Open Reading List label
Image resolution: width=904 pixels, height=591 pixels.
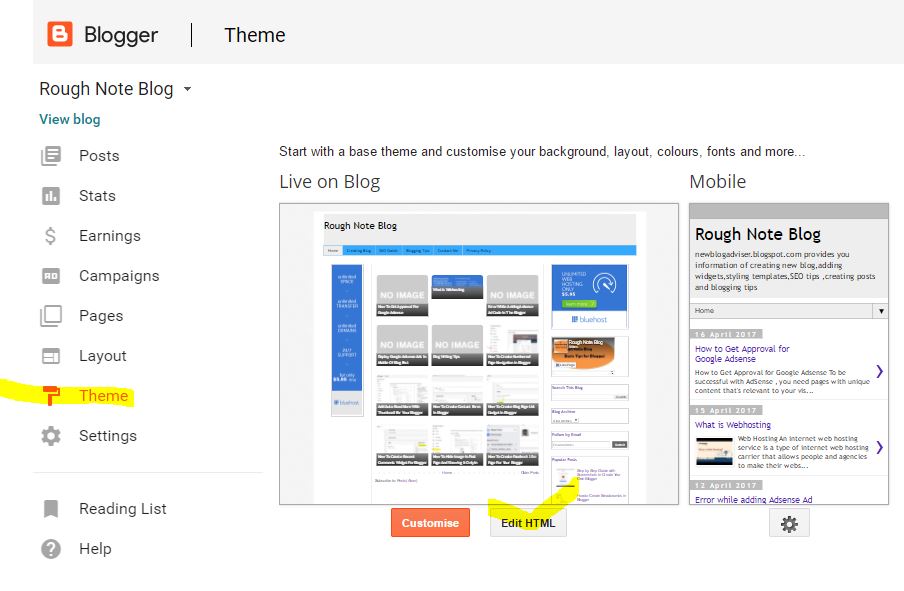(x=123, y=509)
